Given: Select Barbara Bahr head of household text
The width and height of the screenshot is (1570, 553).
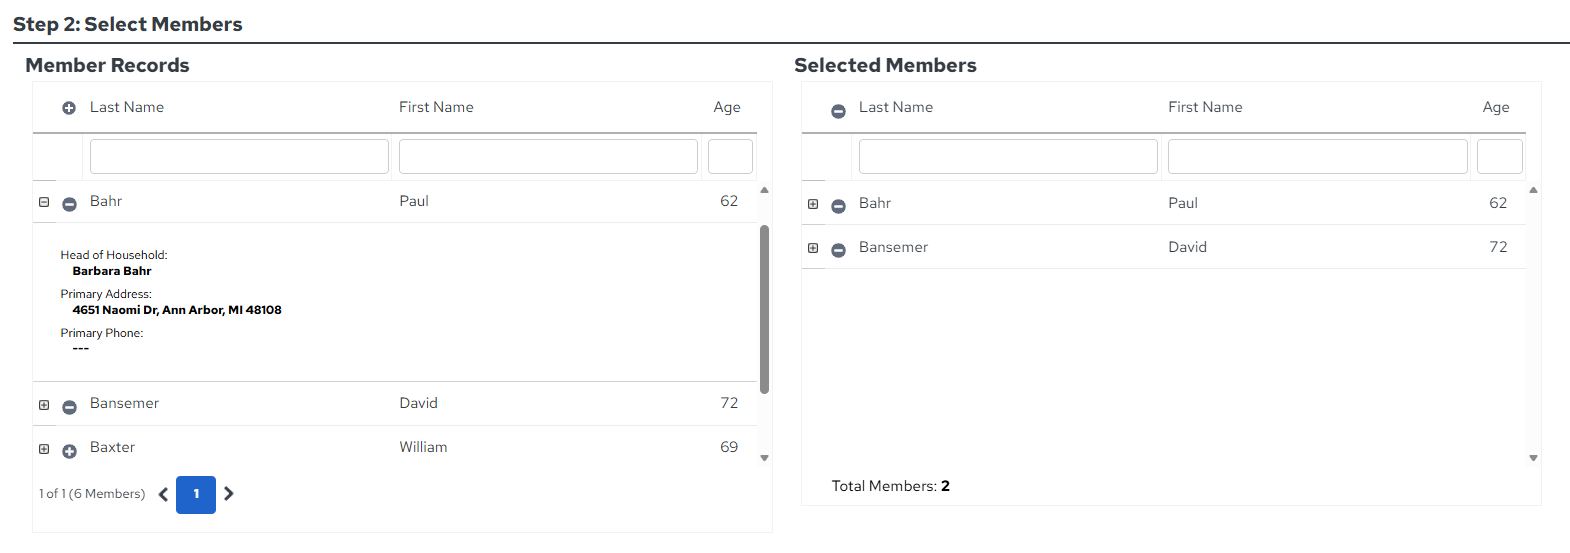Looking at the screenshot, I should [112, 271].
